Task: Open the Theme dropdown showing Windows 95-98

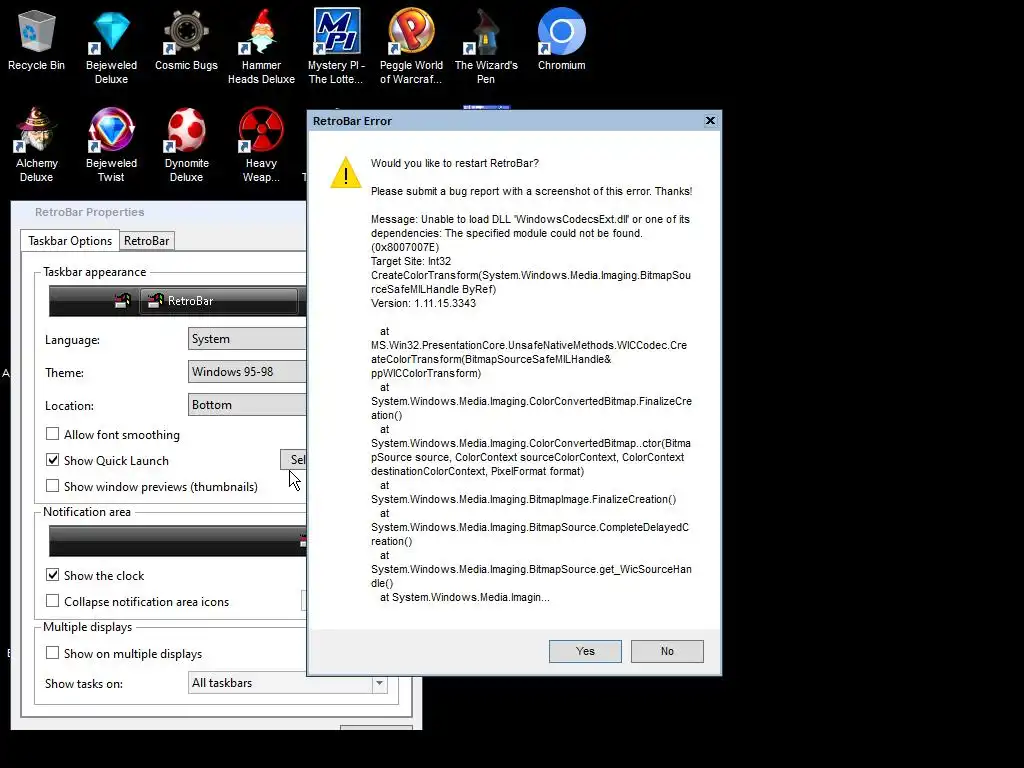Action: (x=247, y=372)
